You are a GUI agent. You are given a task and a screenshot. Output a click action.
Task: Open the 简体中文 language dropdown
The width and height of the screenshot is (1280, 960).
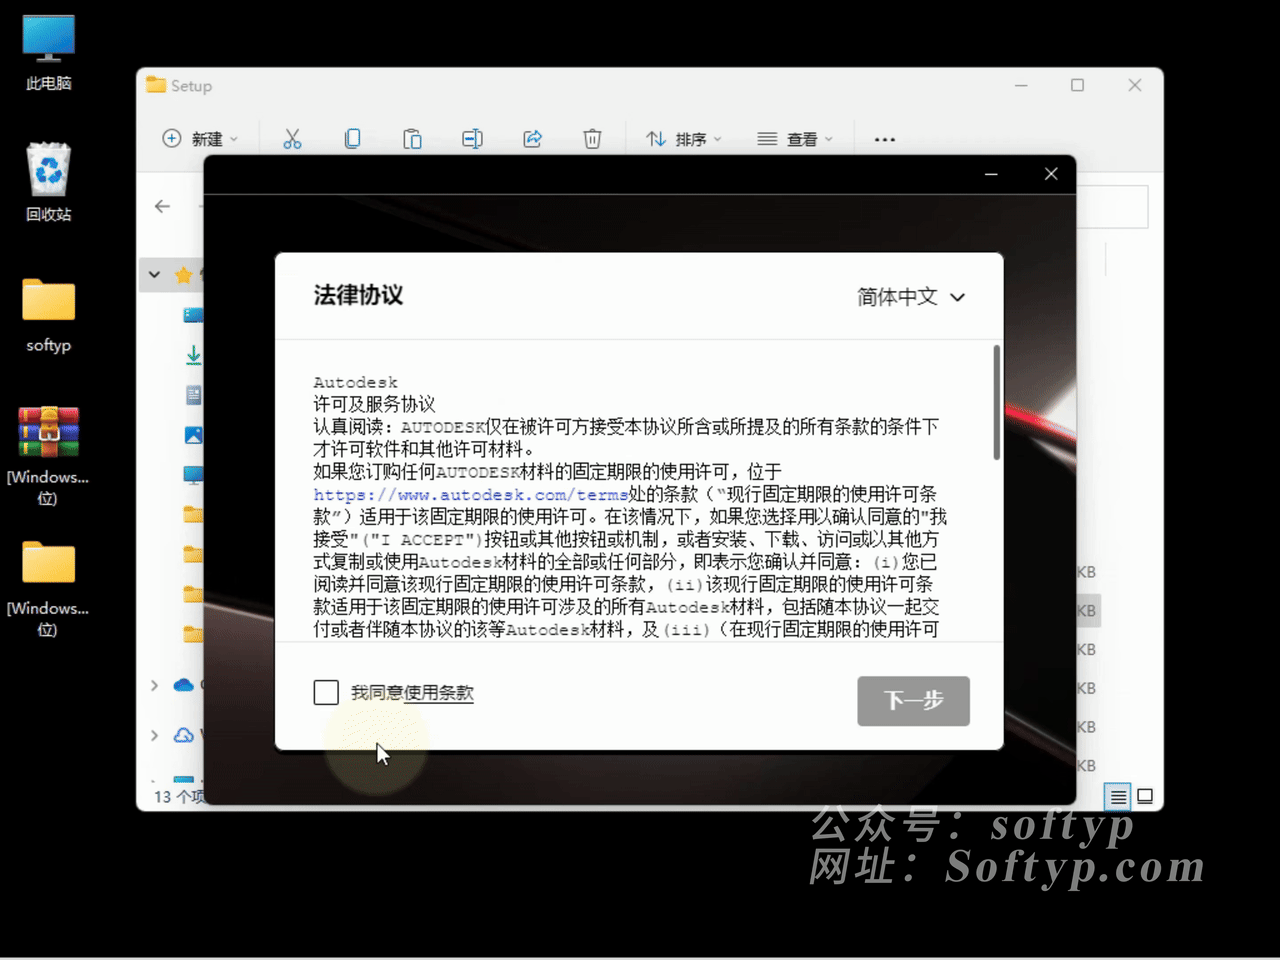(910, 297)
